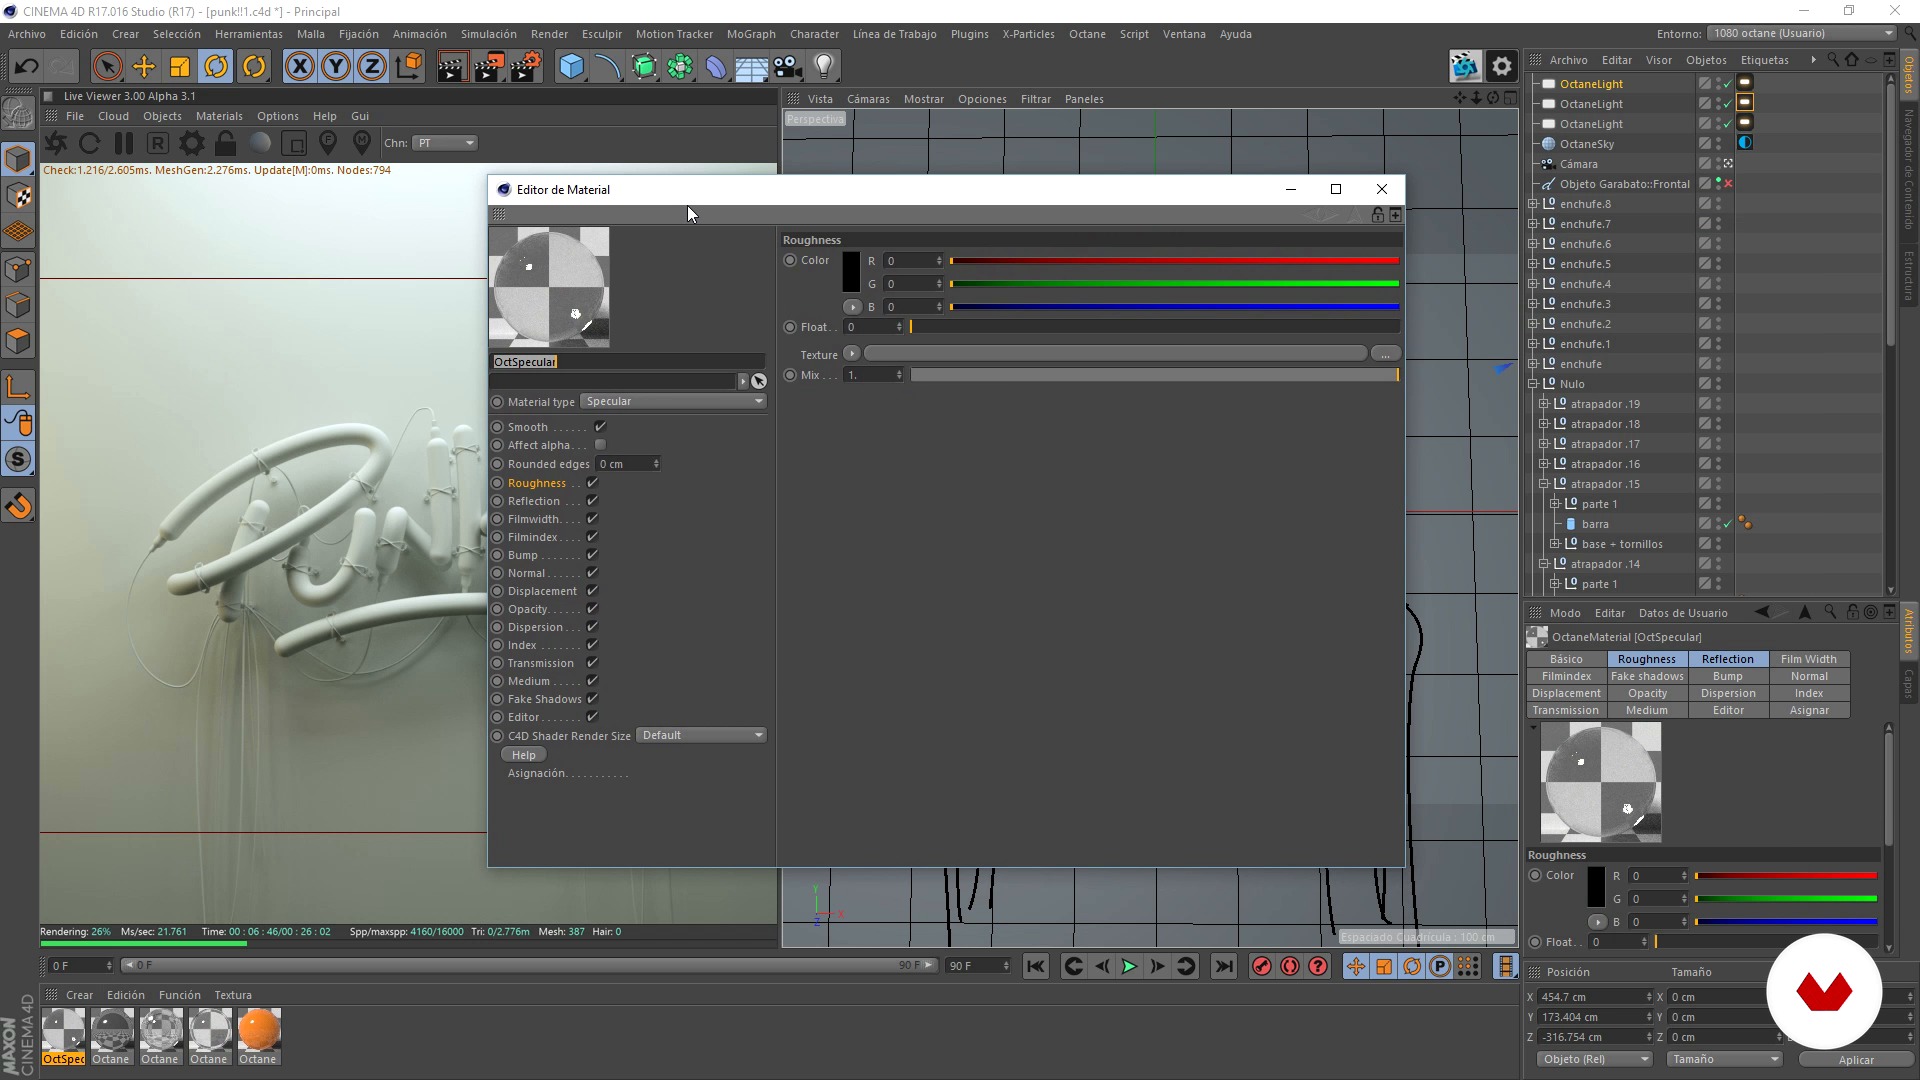Viewport: 1920px width, 1080px height.
Task: Toggle Live Viewer lock resolution icon
Action: point(226,143)
